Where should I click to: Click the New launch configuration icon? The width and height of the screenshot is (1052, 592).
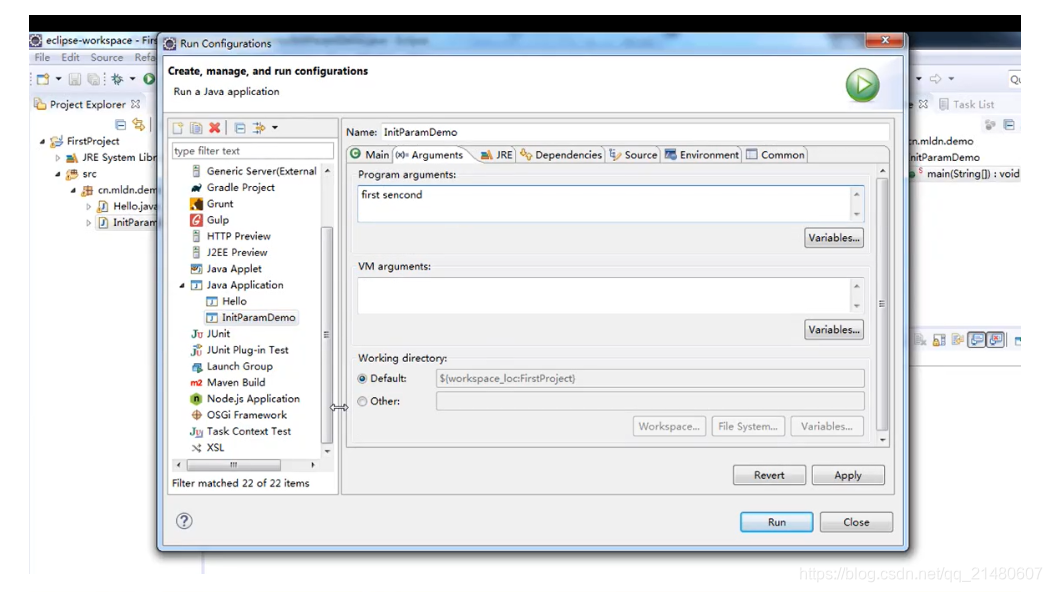(178, 128)
